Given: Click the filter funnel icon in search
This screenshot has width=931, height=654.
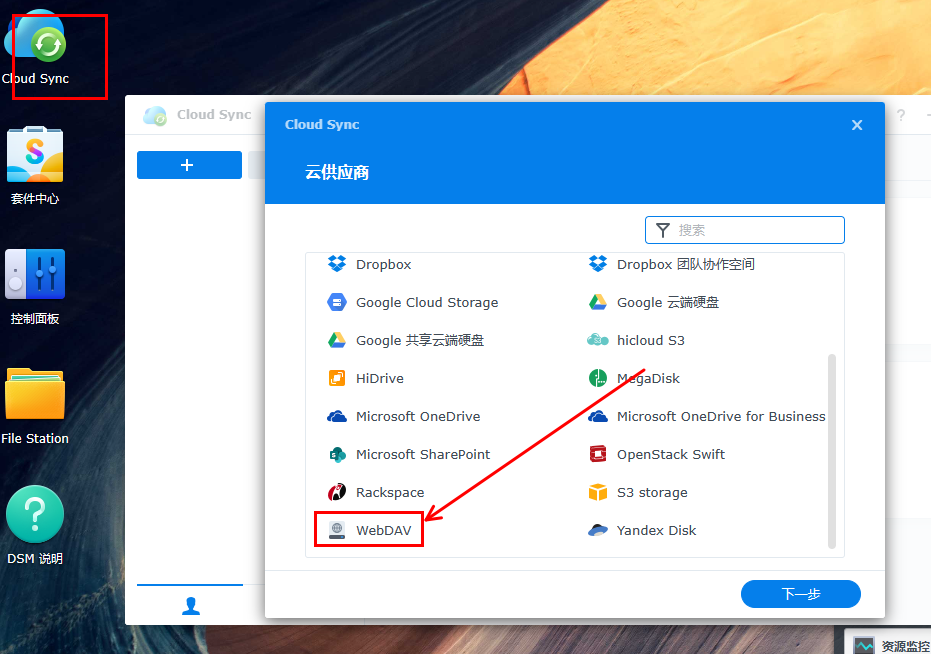Looking at the screenshot, I should pos(663,230).
